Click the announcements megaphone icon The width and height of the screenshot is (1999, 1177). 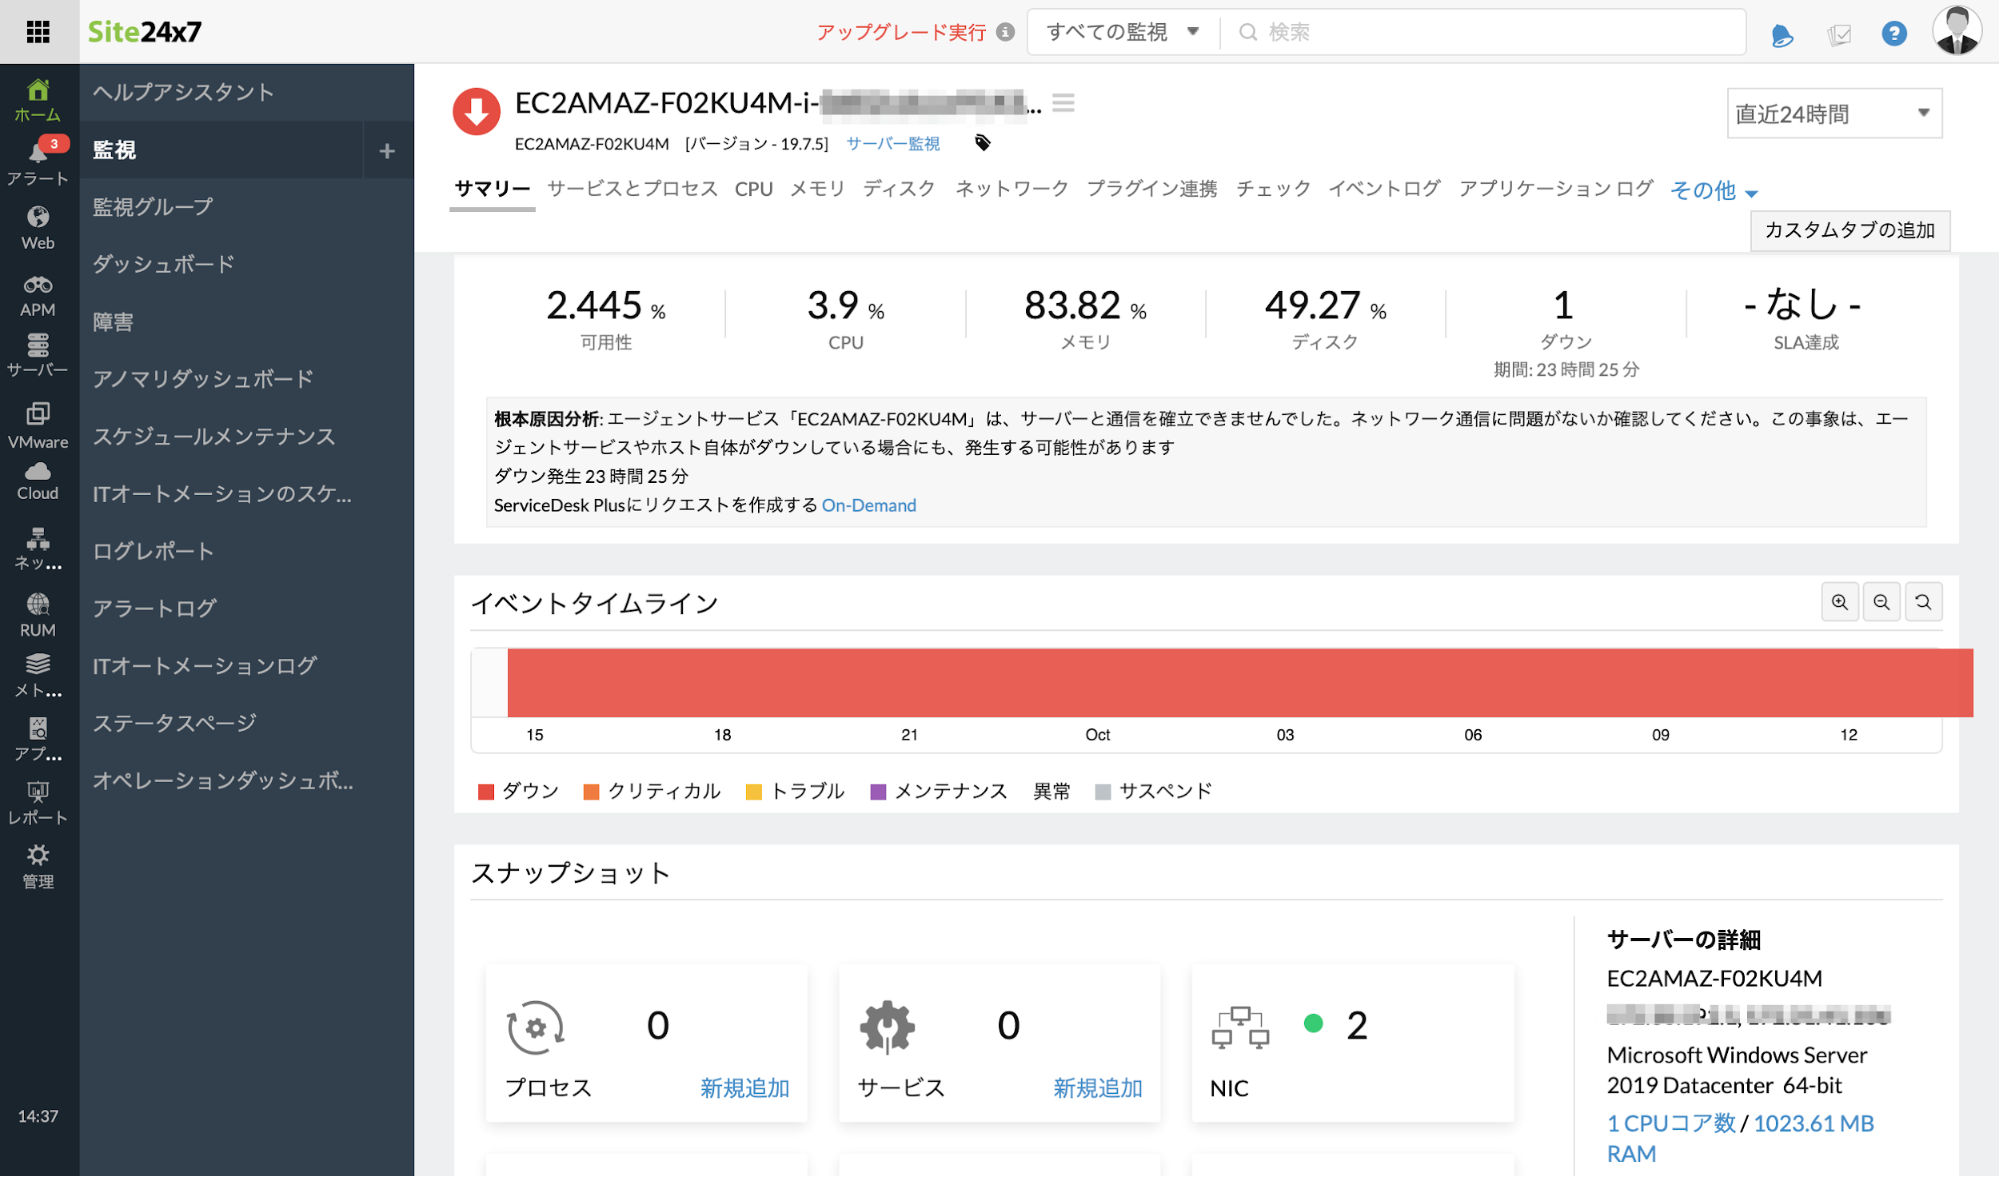coord(1782,35)
